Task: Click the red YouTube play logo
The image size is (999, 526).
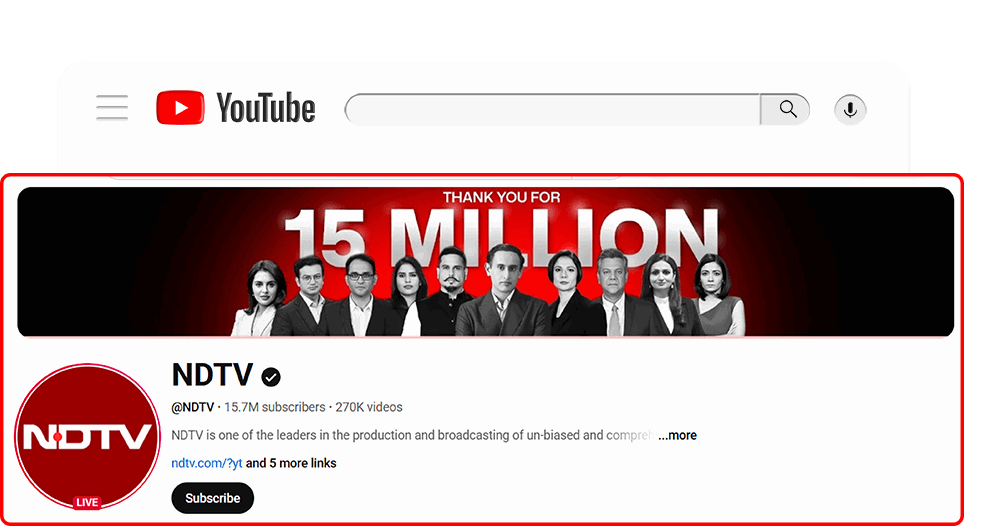Action: point(180,108)
